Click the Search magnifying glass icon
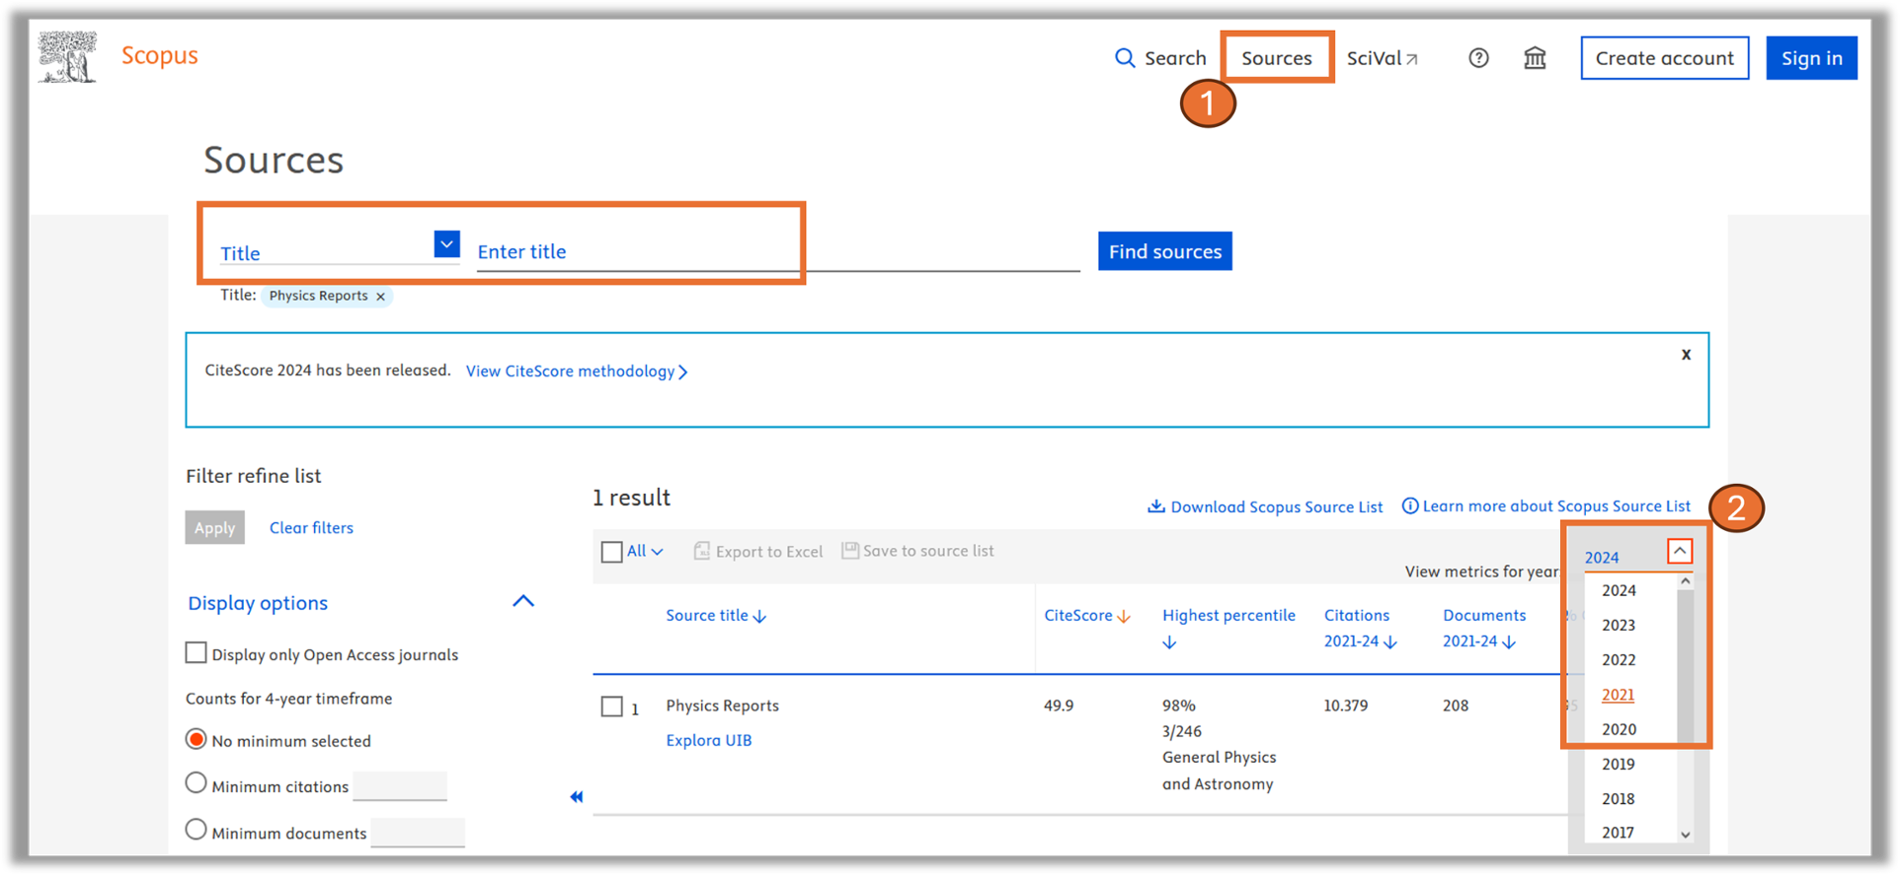1900x875 pixels. coord(1125,58)
